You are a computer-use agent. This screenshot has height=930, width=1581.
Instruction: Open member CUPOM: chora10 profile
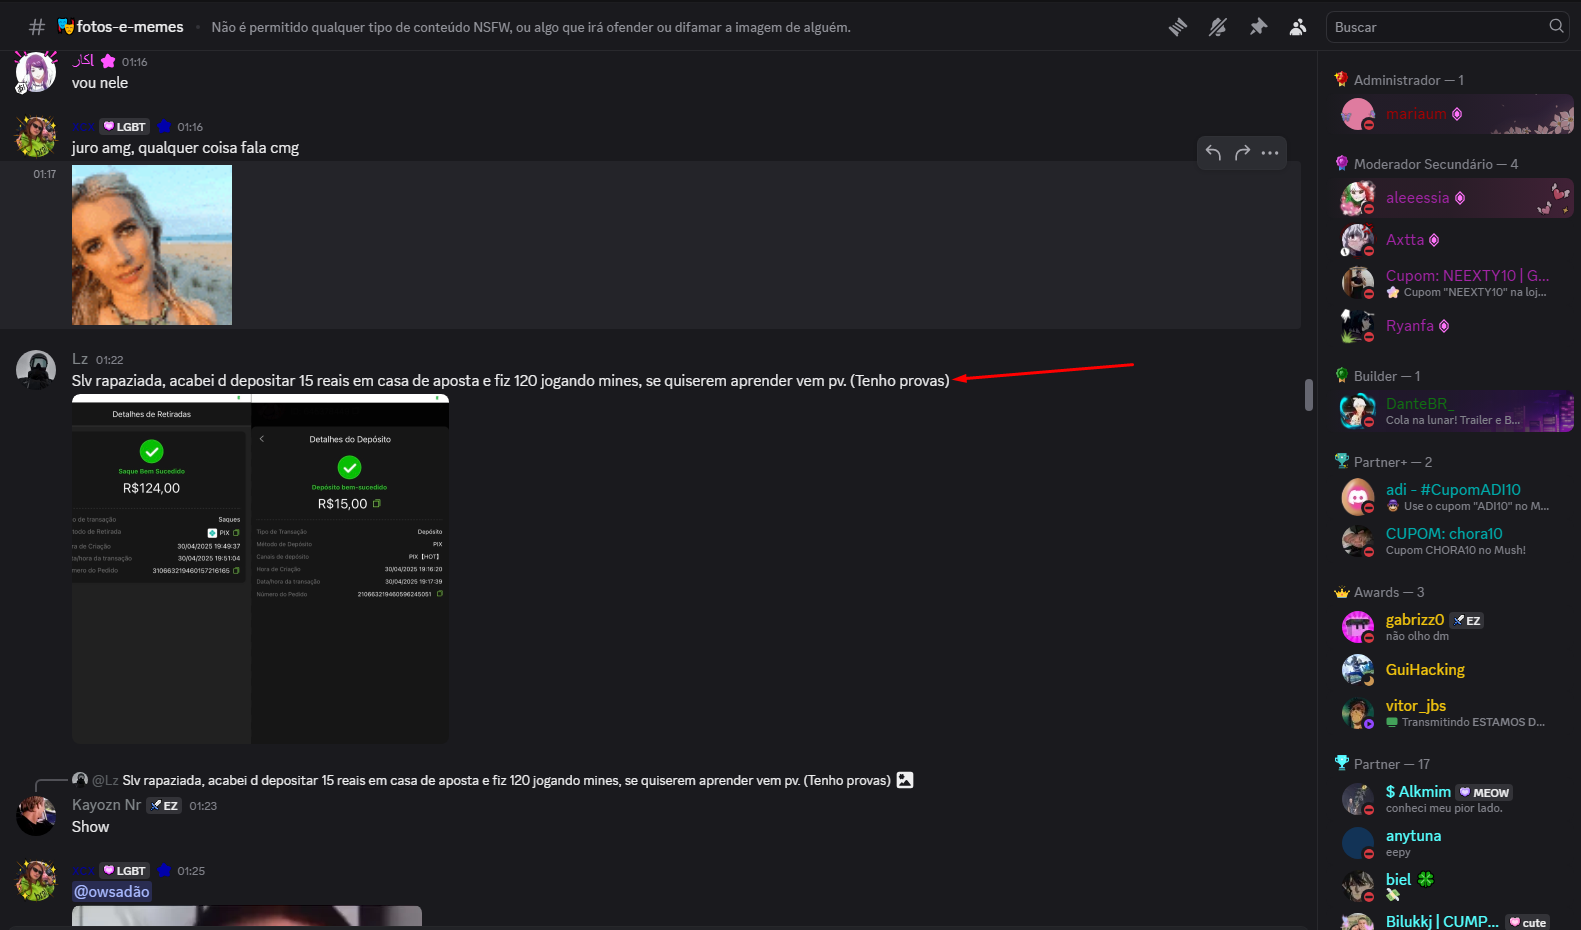(x=1454, y=541)
